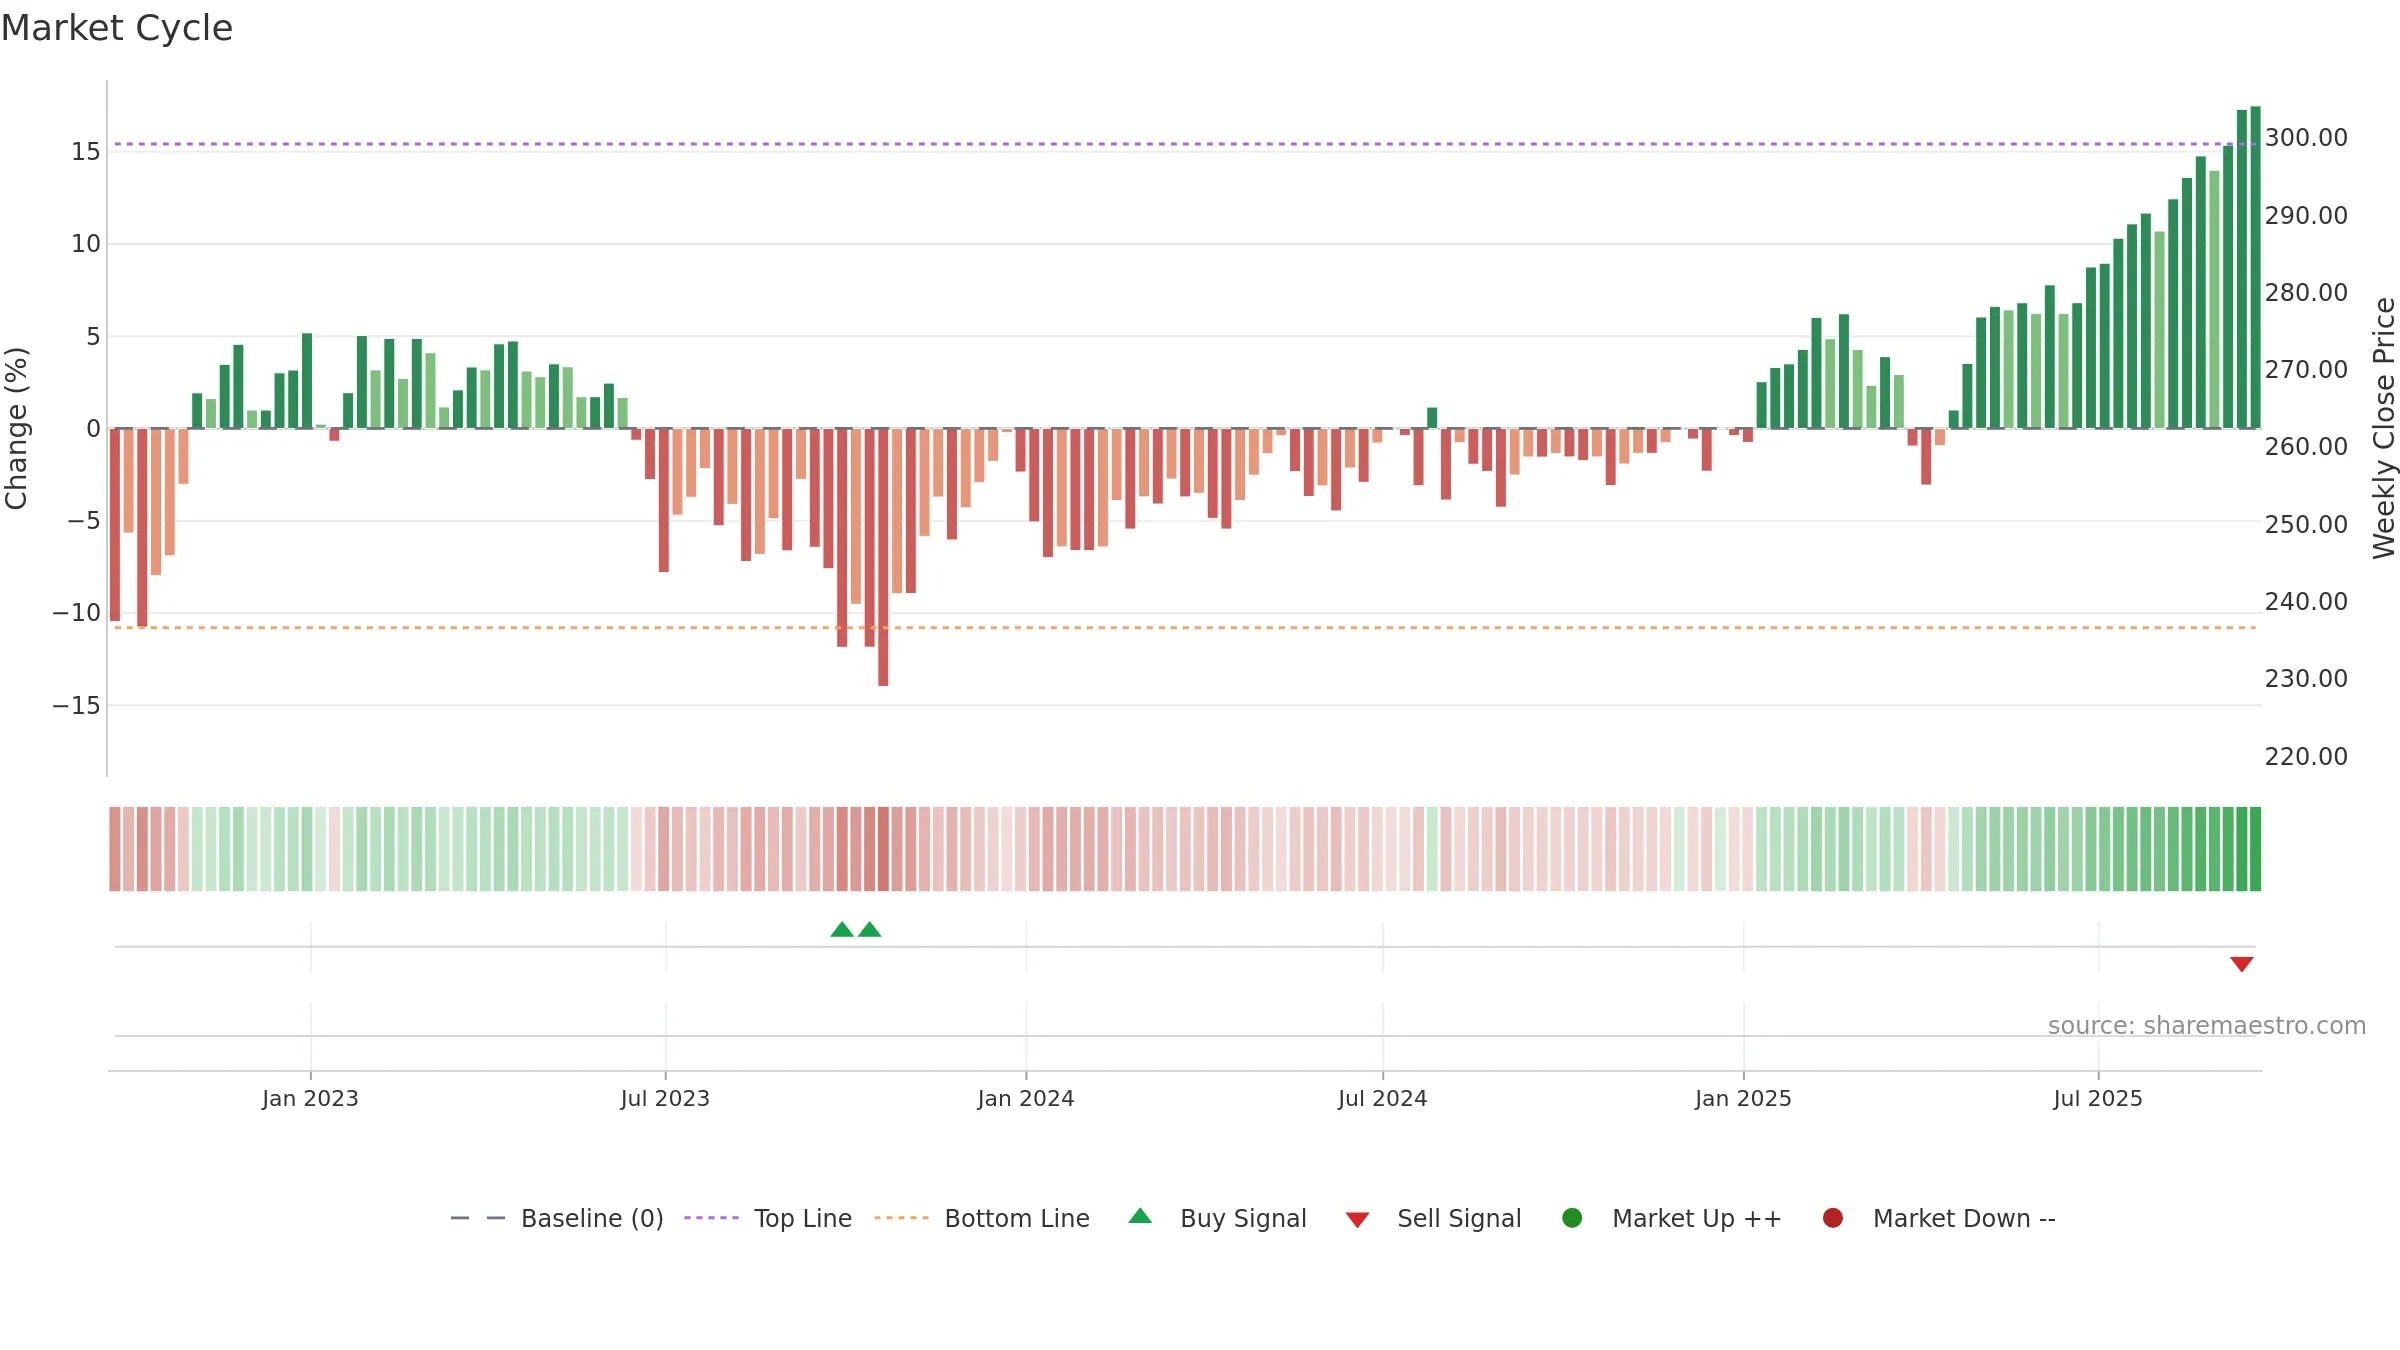Click the deepest red bar below bottom line
The height and width of the screenshot is (1350, 2400).
coord(883,557)
